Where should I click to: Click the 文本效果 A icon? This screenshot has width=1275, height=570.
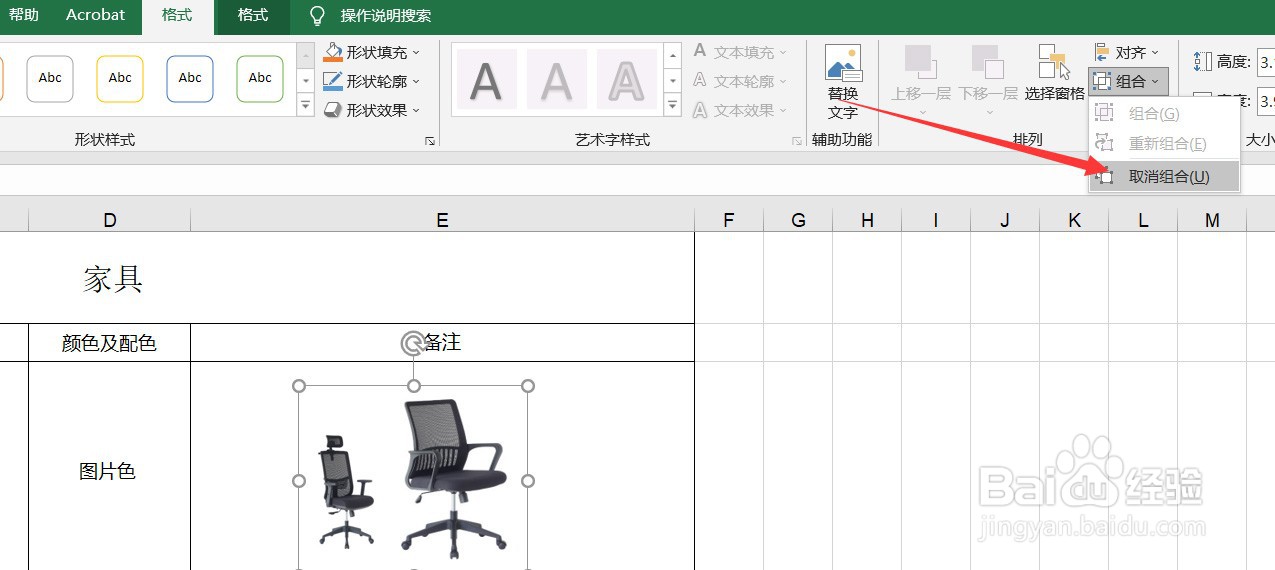tap(700, 109)
